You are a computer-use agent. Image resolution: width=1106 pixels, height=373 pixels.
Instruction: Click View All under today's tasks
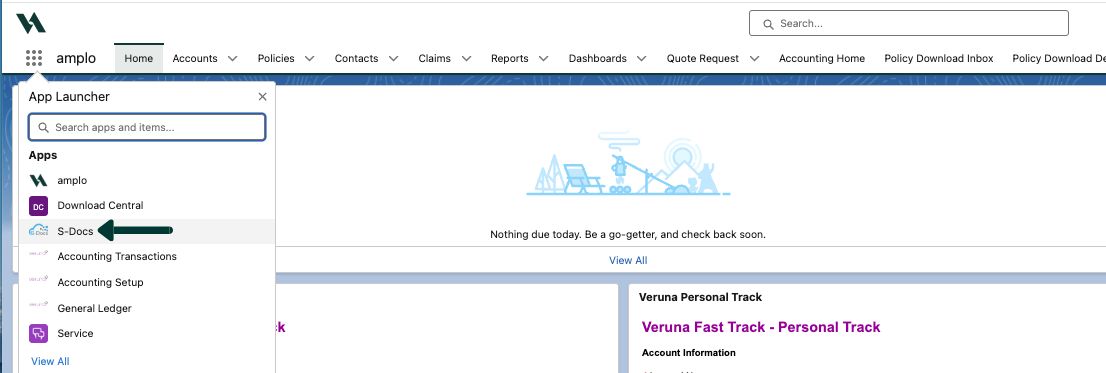(628, 260)
